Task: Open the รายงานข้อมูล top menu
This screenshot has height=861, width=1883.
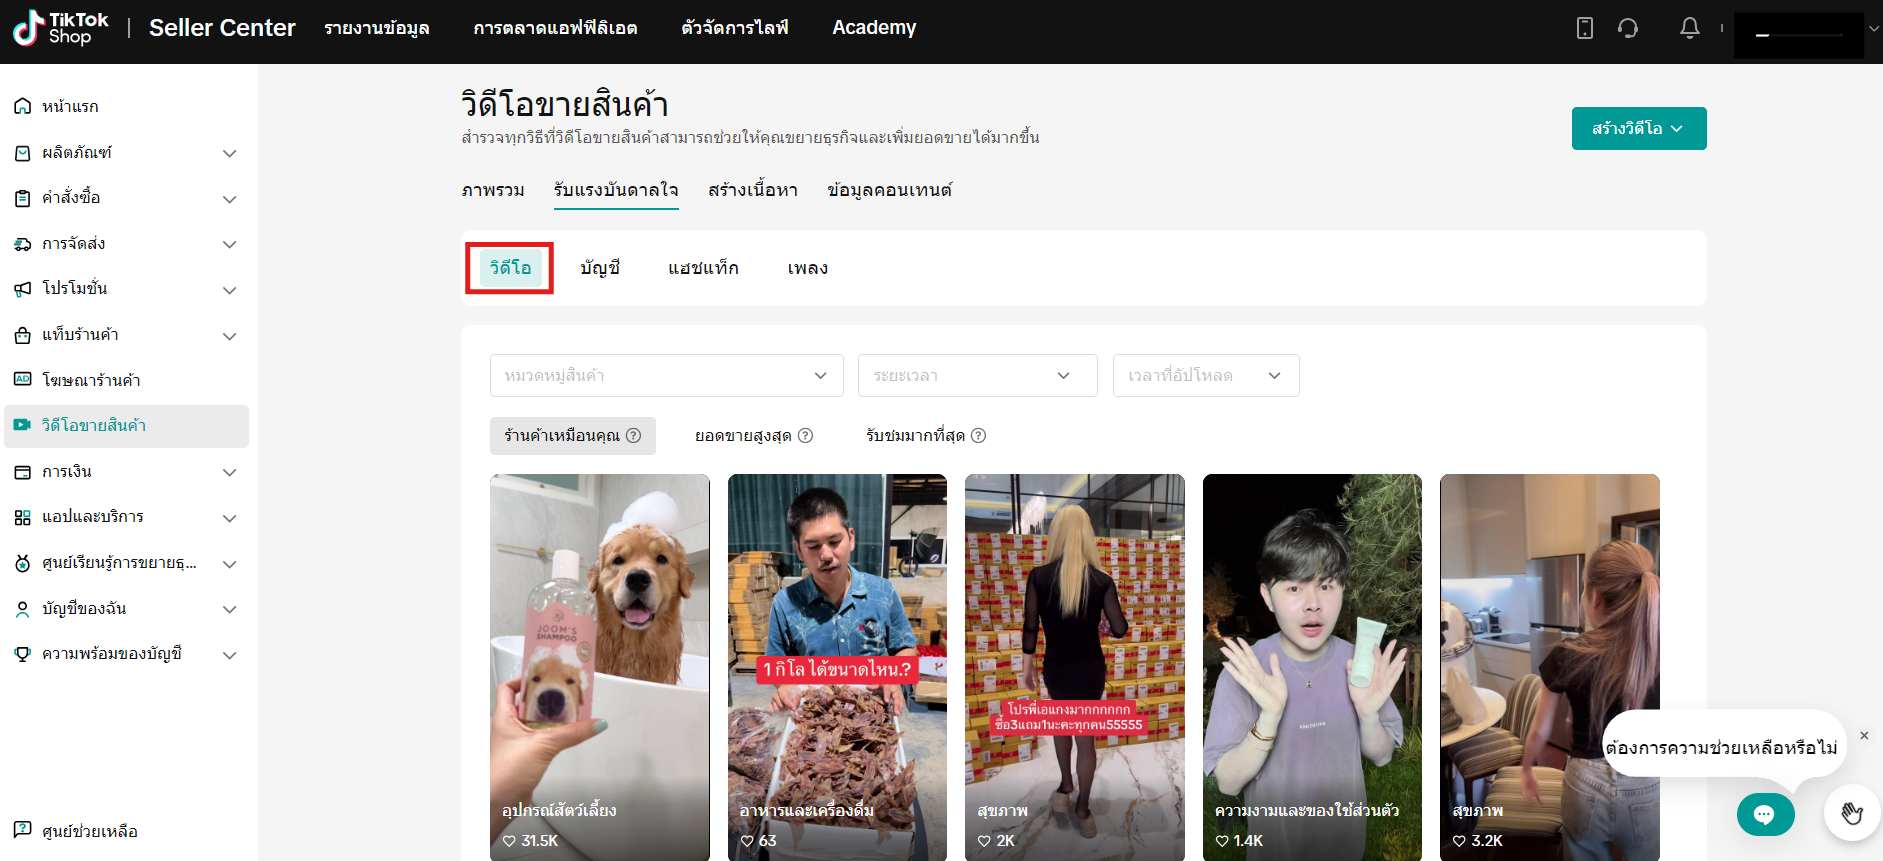Action: (377, 28)
